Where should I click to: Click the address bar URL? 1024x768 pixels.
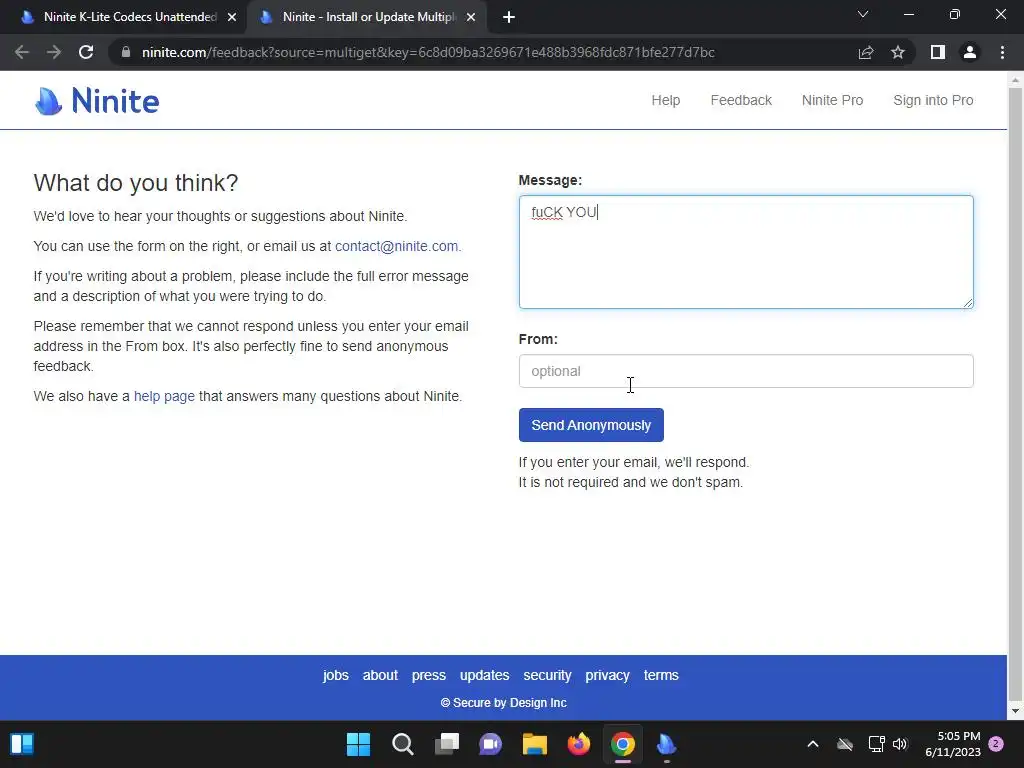(428, 52)
